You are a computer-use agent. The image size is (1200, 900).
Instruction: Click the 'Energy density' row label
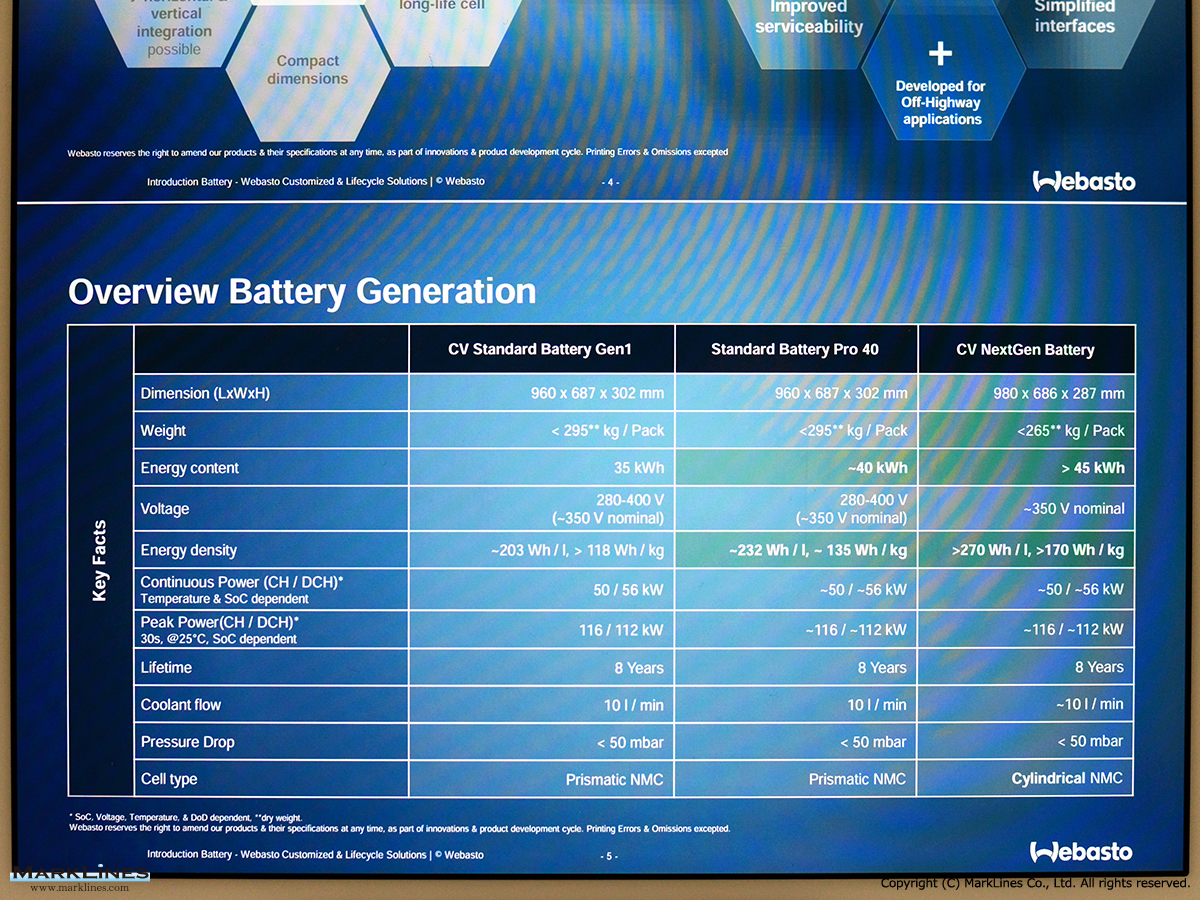point(189,550)
